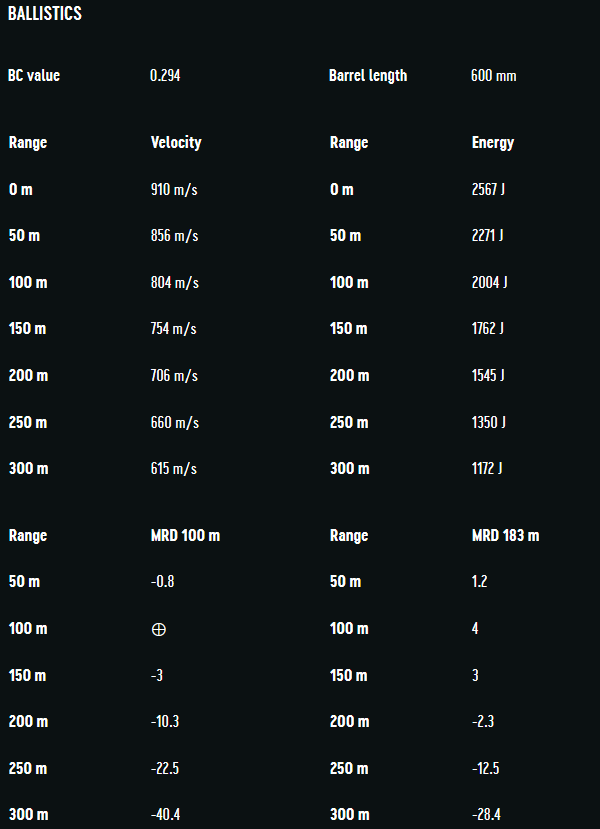Select the BC value label
Image resolution: width=600 pixels, height=829 pixels.
34,76
